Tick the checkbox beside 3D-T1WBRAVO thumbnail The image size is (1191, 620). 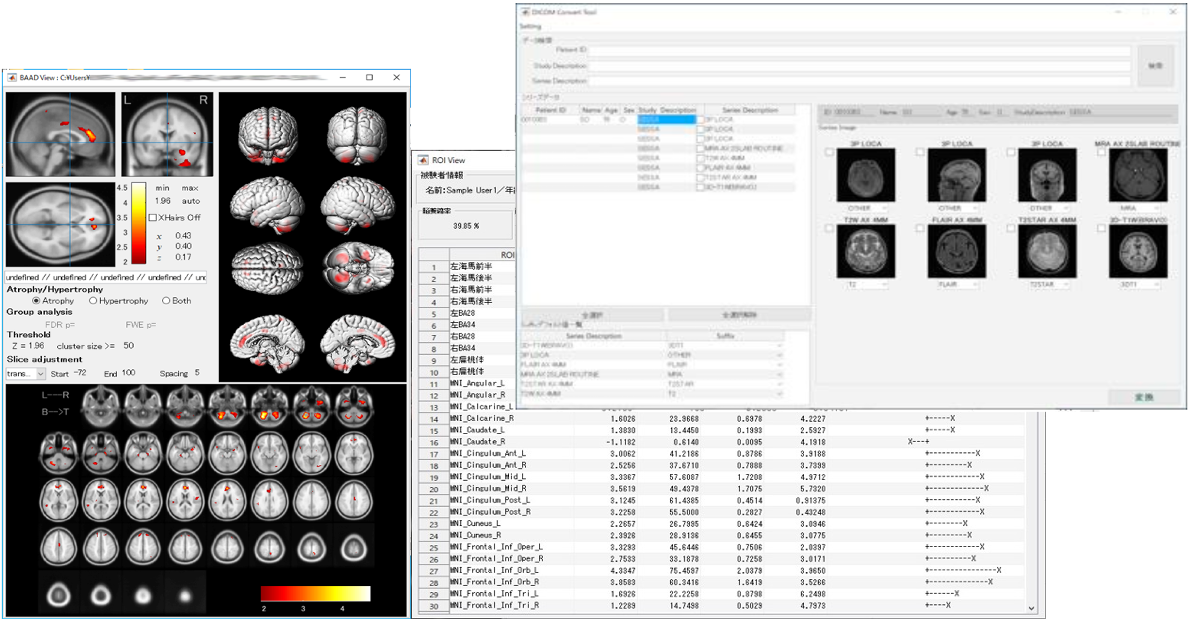point(1102,229)
